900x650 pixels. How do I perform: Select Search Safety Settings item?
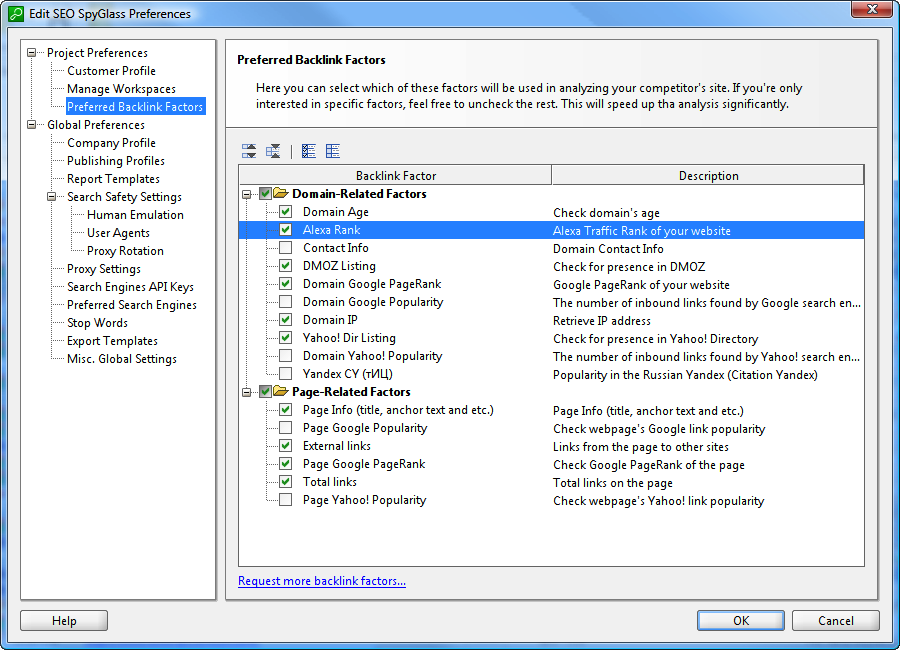124,196
